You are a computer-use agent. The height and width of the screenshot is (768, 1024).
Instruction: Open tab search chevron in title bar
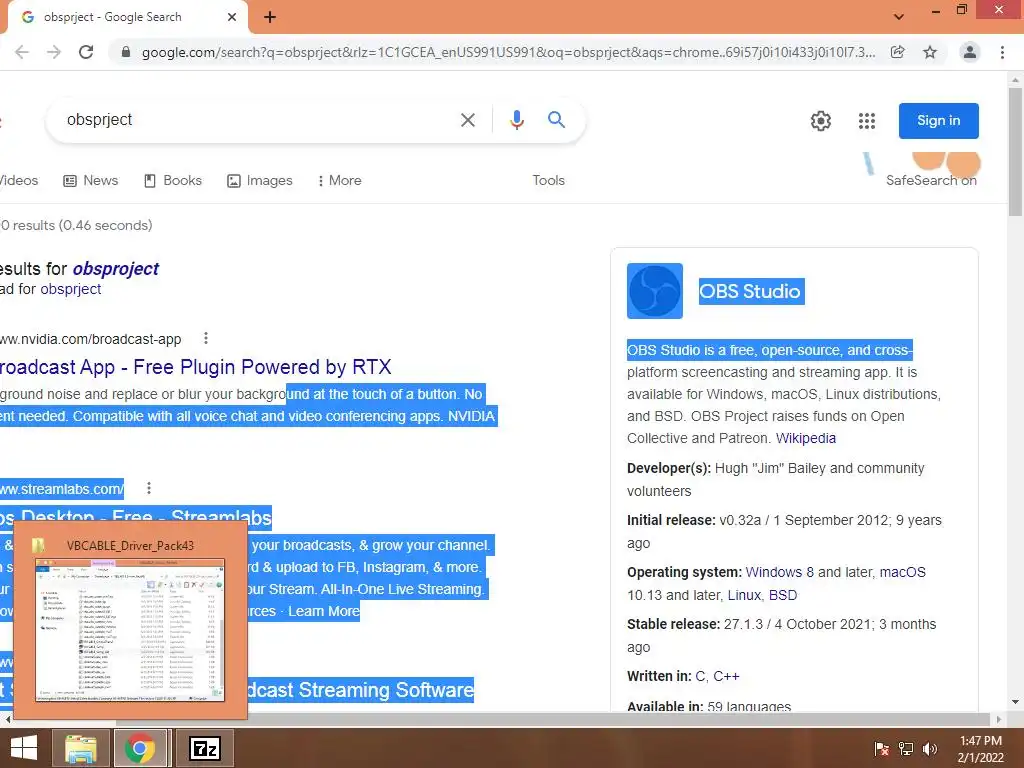tap(899, 17)
